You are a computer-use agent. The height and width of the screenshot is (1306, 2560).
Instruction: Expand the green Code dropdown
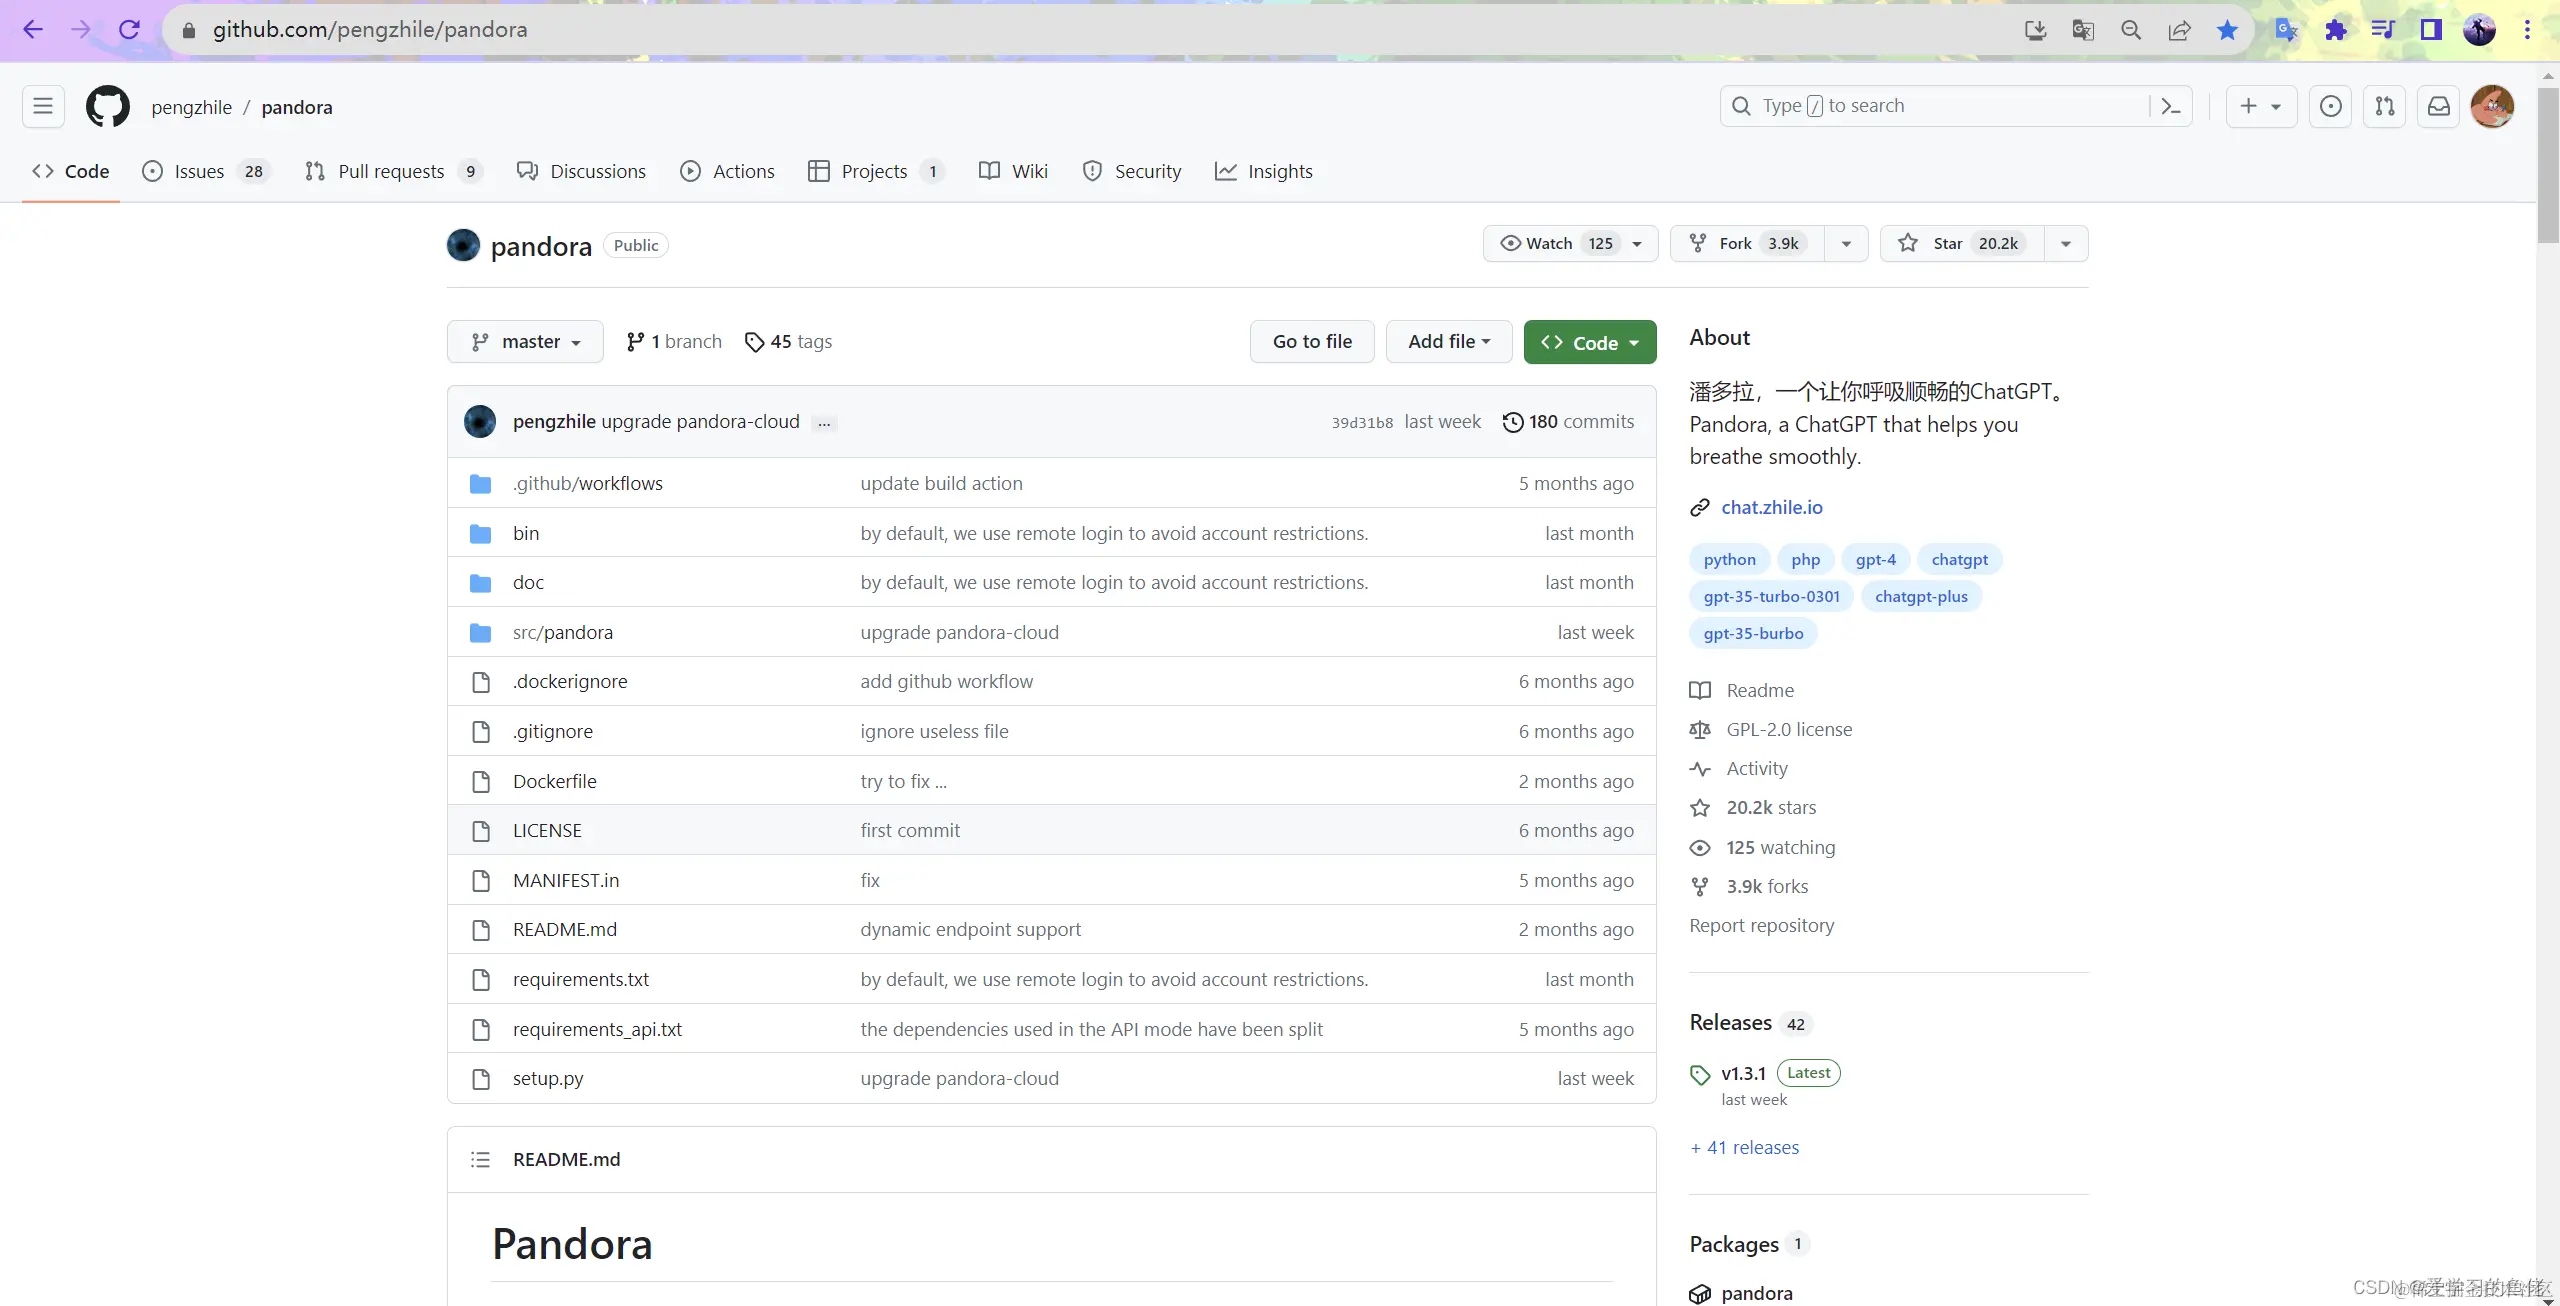pyautogui.click(x=1589, y=342)
